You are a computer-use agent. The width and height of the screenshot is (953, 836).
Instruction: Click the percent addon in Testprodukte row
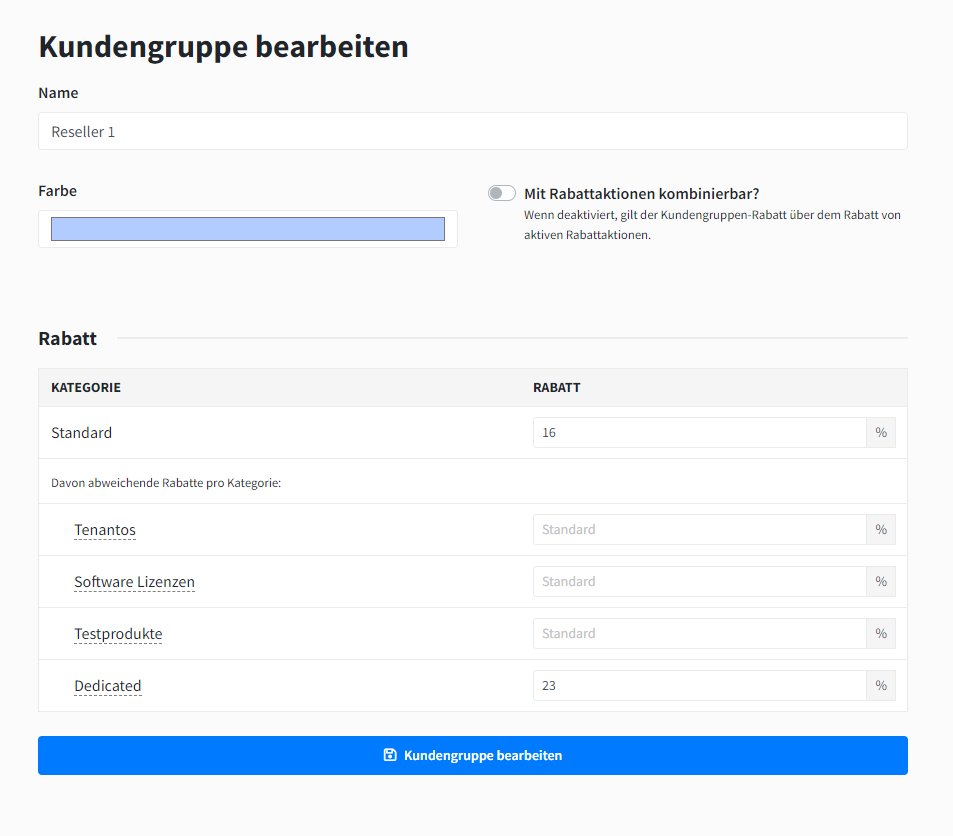coord(880,634)
